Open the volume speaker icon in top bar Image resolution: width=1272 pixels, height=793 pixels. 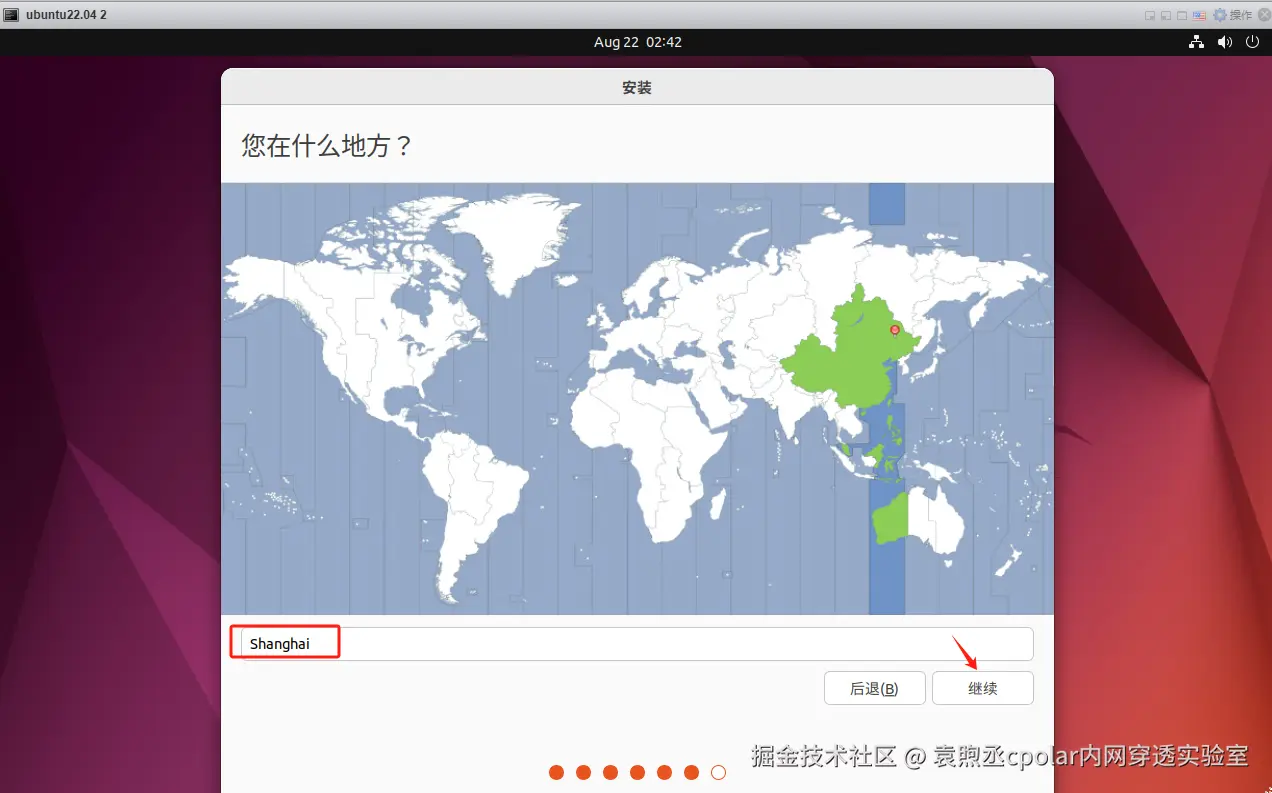point(1224,42)
